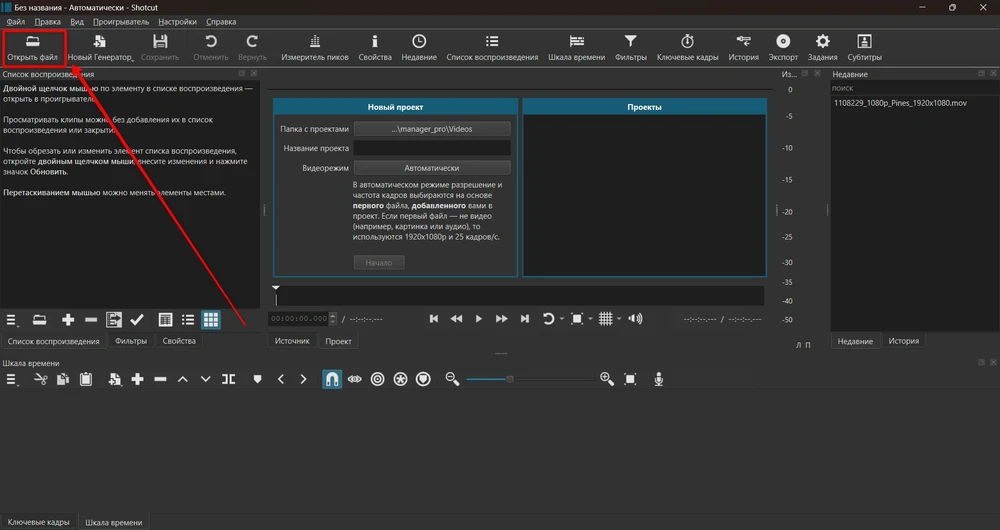Open История panel from main toolbar
The image size is (1000, 530).
point(743,48)
